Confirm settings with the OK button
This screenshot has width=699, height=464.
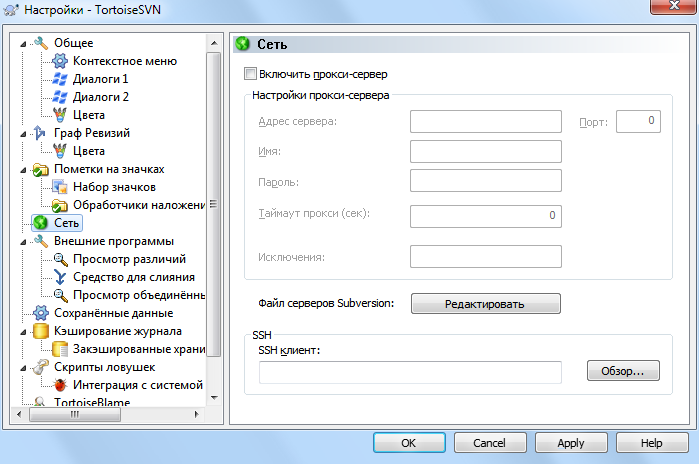click(409, 443)
